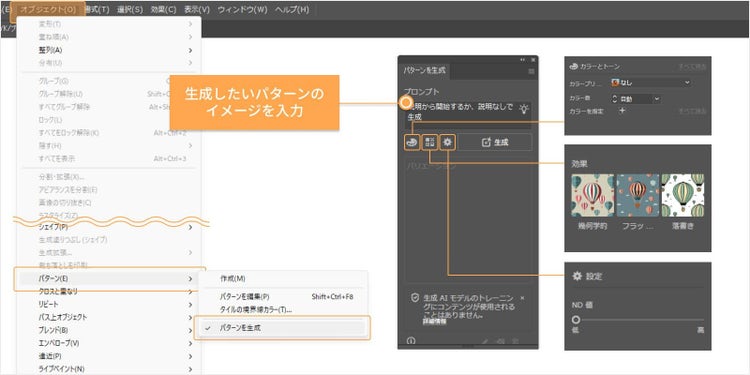The height and width of the screenshot is (375, 750).
Task: Click the lightbulb sample prompts icon
Action: [524, 110]
